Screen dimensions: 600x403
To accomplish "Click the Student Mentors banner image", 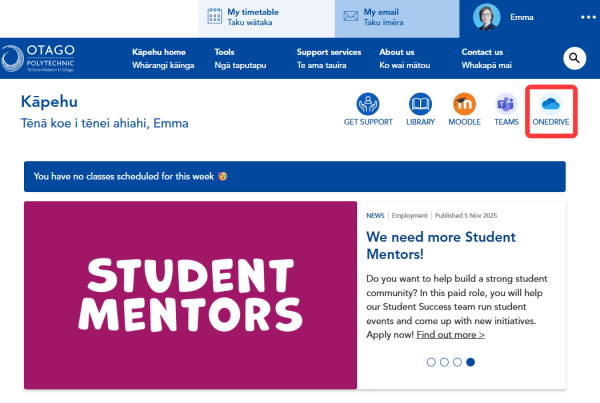I will (190, 295).
